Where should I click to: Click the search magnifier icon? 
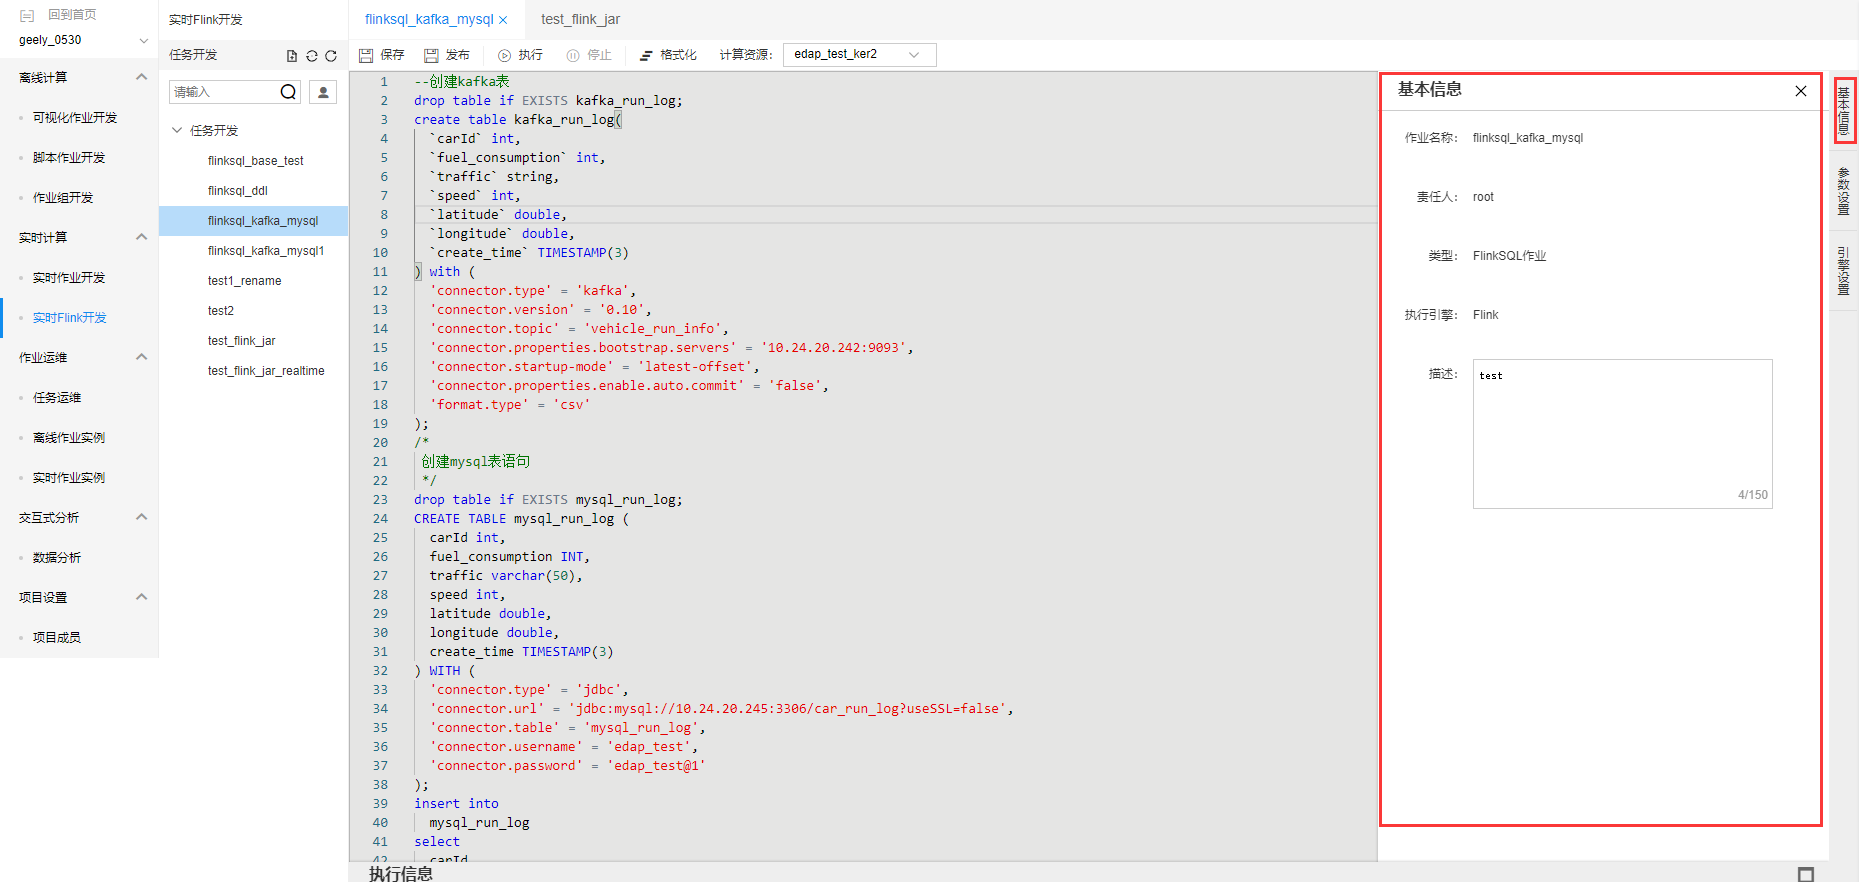[288, 92]
